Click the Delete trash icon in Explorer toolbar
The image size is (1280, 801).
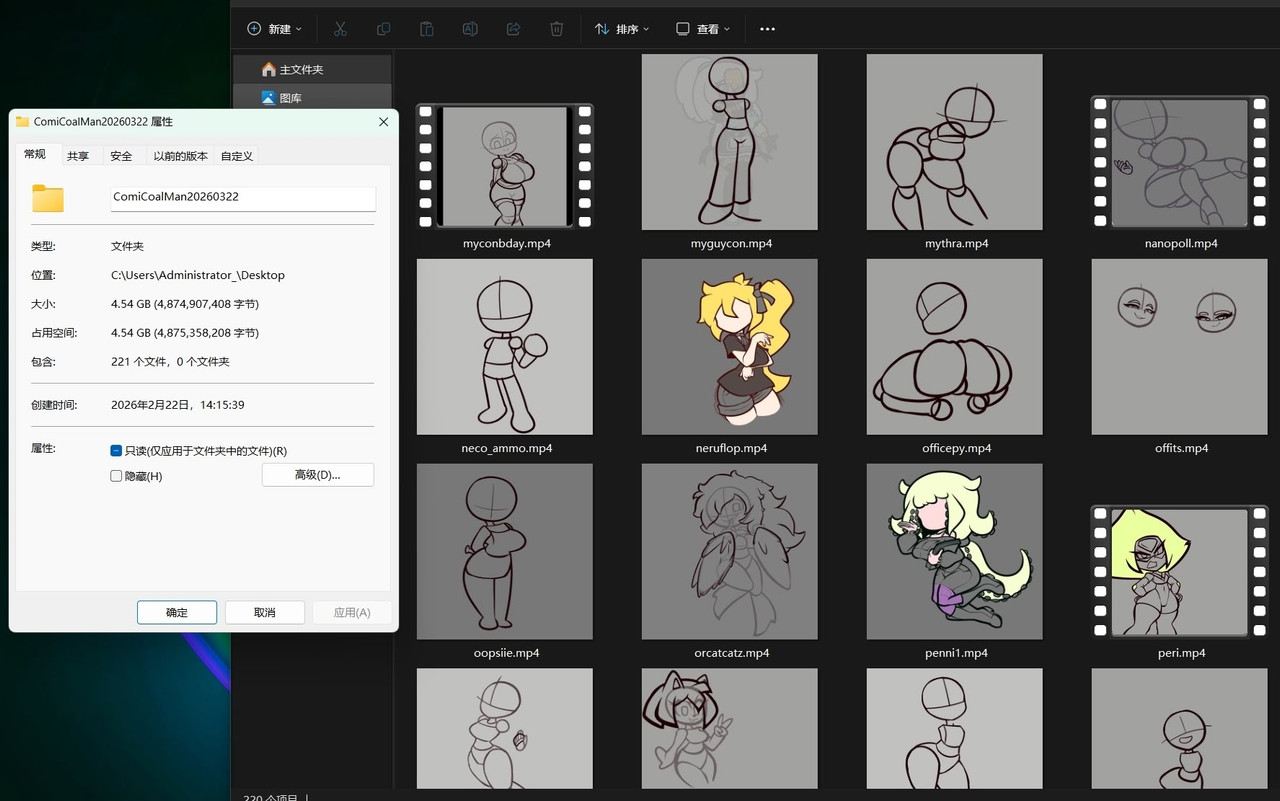(x=557, y=29)
